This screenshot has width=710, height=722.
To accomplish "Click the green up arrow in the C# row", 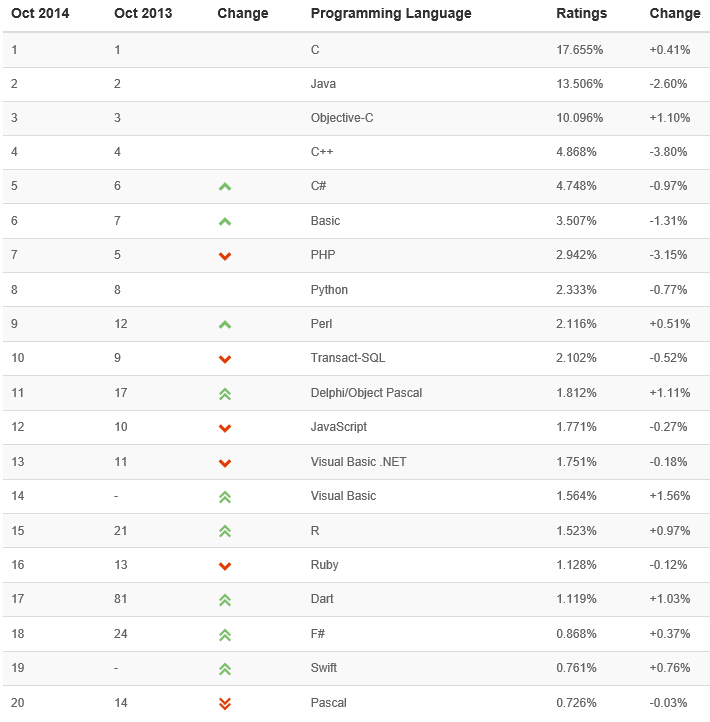I will [225, 187].
